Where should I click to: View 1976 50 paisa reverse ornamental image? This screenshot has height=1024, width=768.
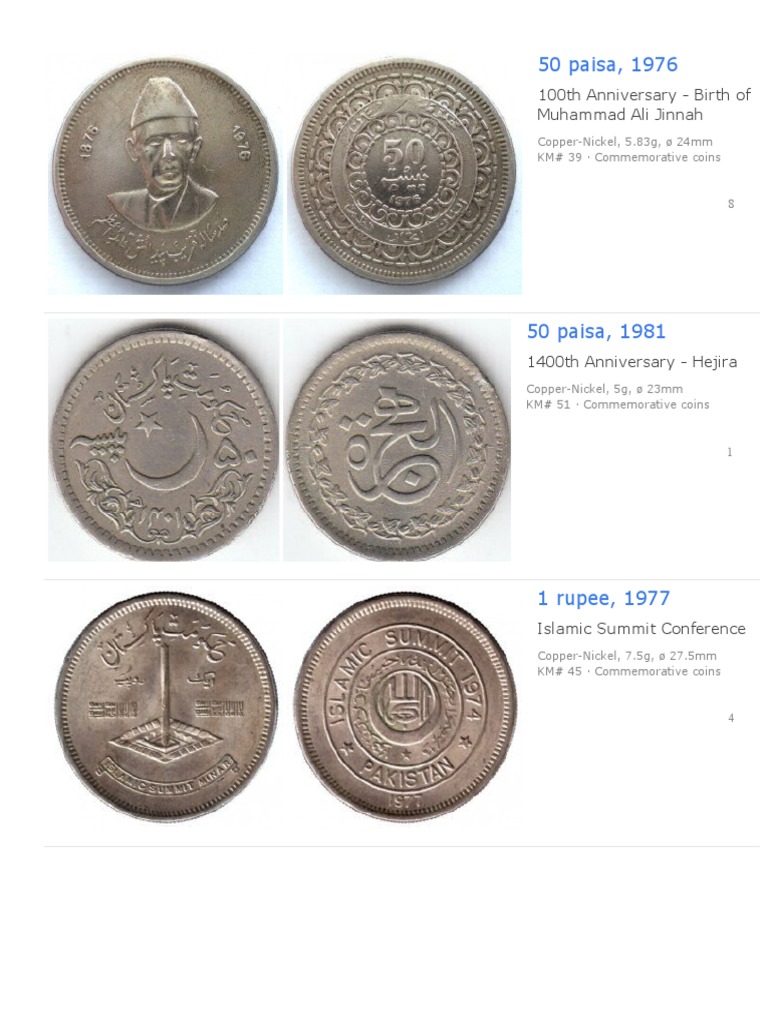tap(405, 175)
